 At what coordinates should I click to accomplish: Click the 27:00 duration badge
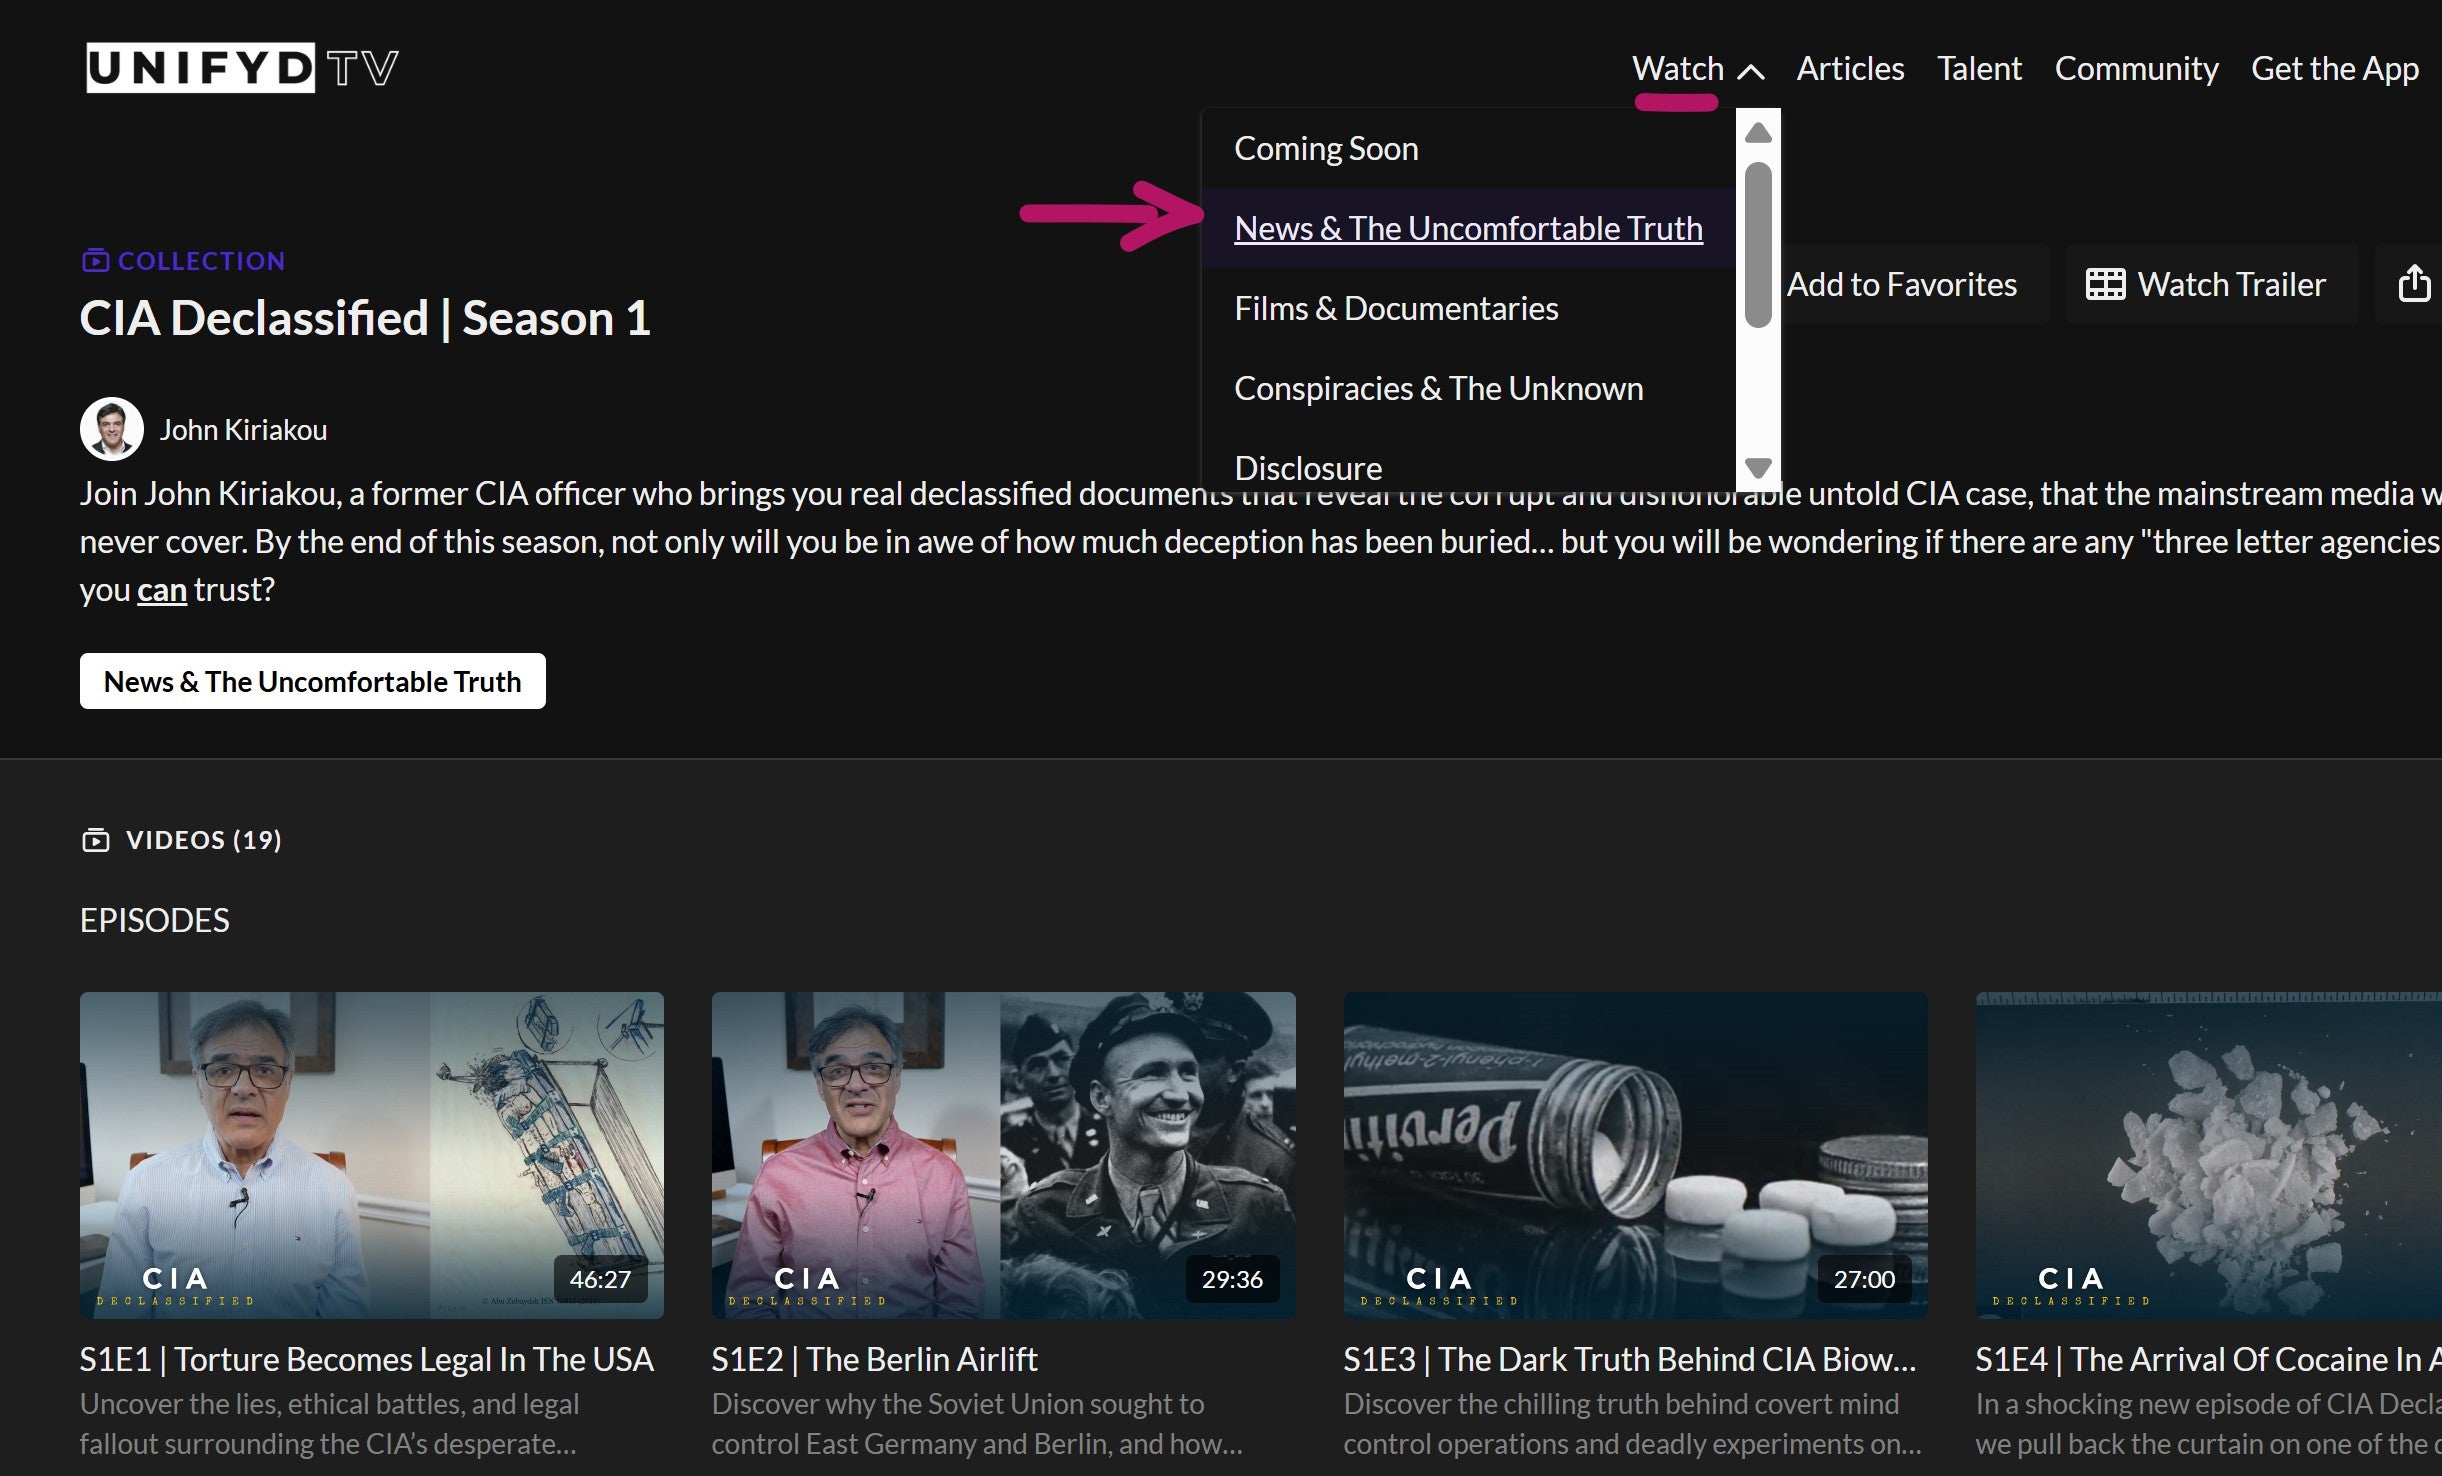point(1864,1279)
